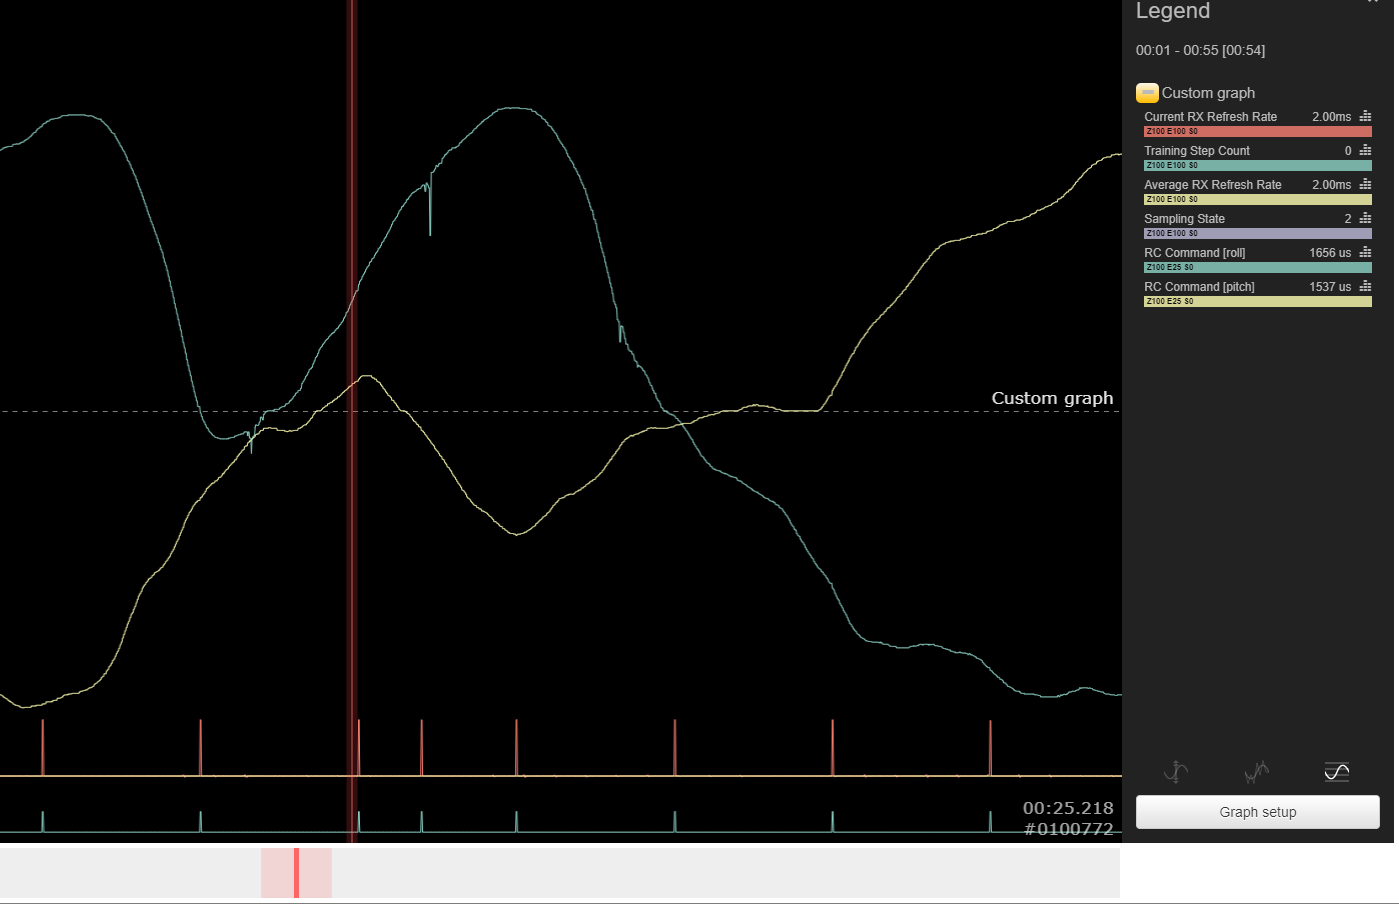The image size is (1399, 904).
Task: Click the 1656 us roll value
Action: 1330,253
